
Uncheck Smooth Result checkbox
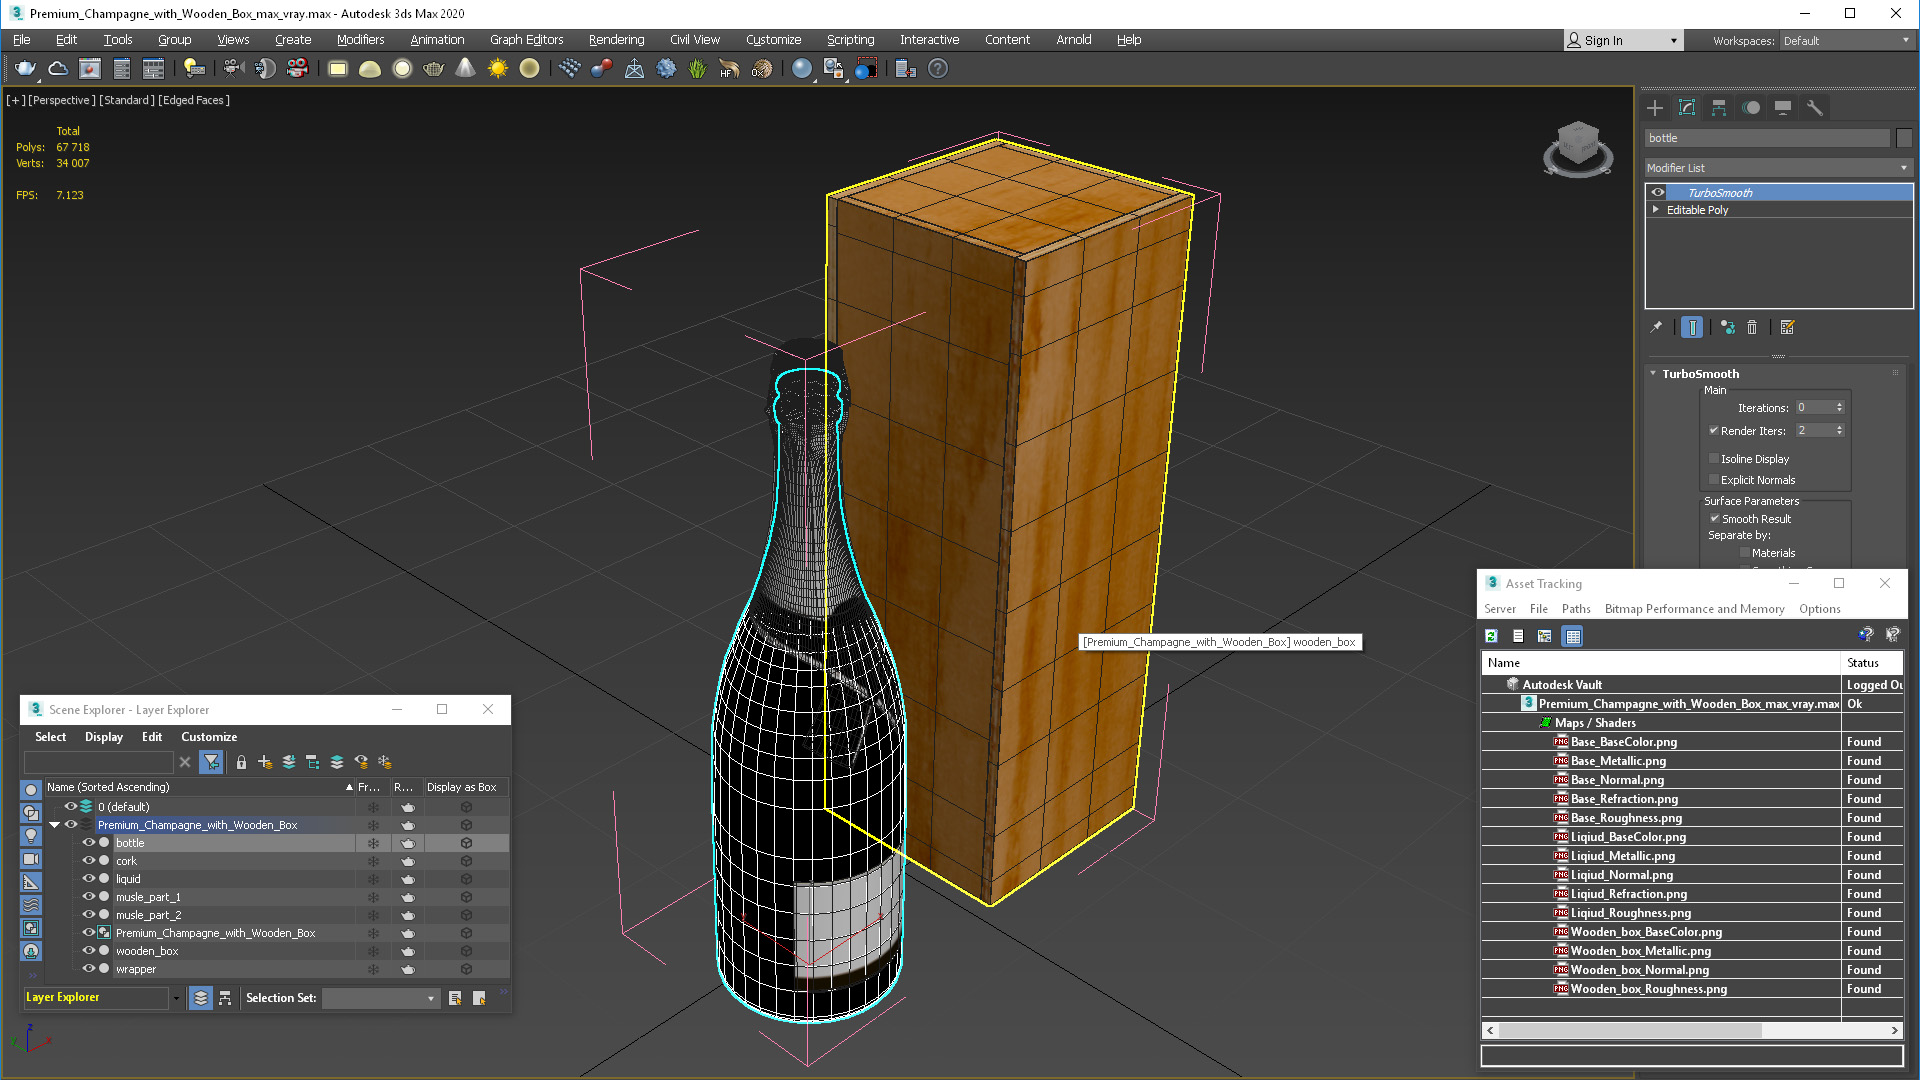pyautogui.click(x=1714, y=519)
